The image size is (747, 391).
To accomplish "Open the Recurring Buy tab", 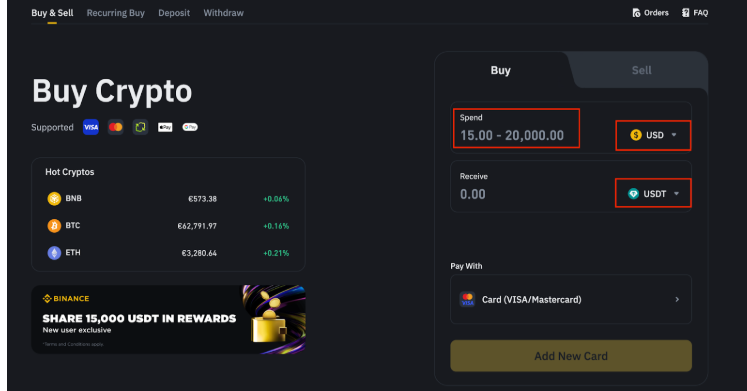I will [116, 13].
